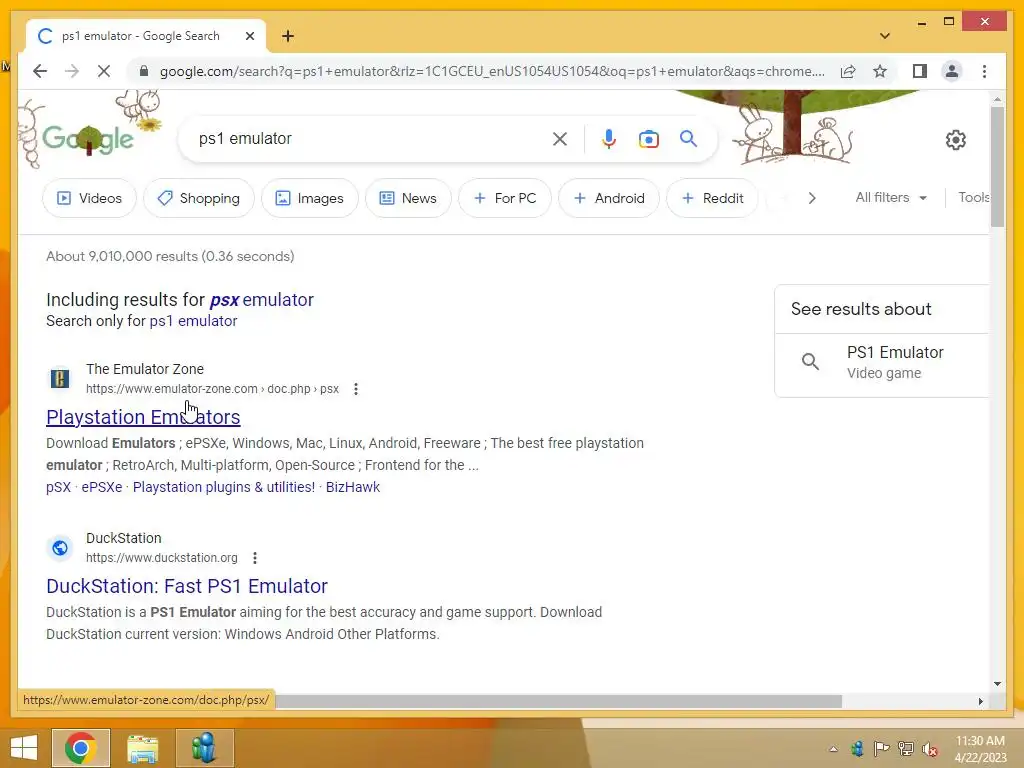Filter results by Shopping
The image size is (1024, 768).
tap(199, 198)
